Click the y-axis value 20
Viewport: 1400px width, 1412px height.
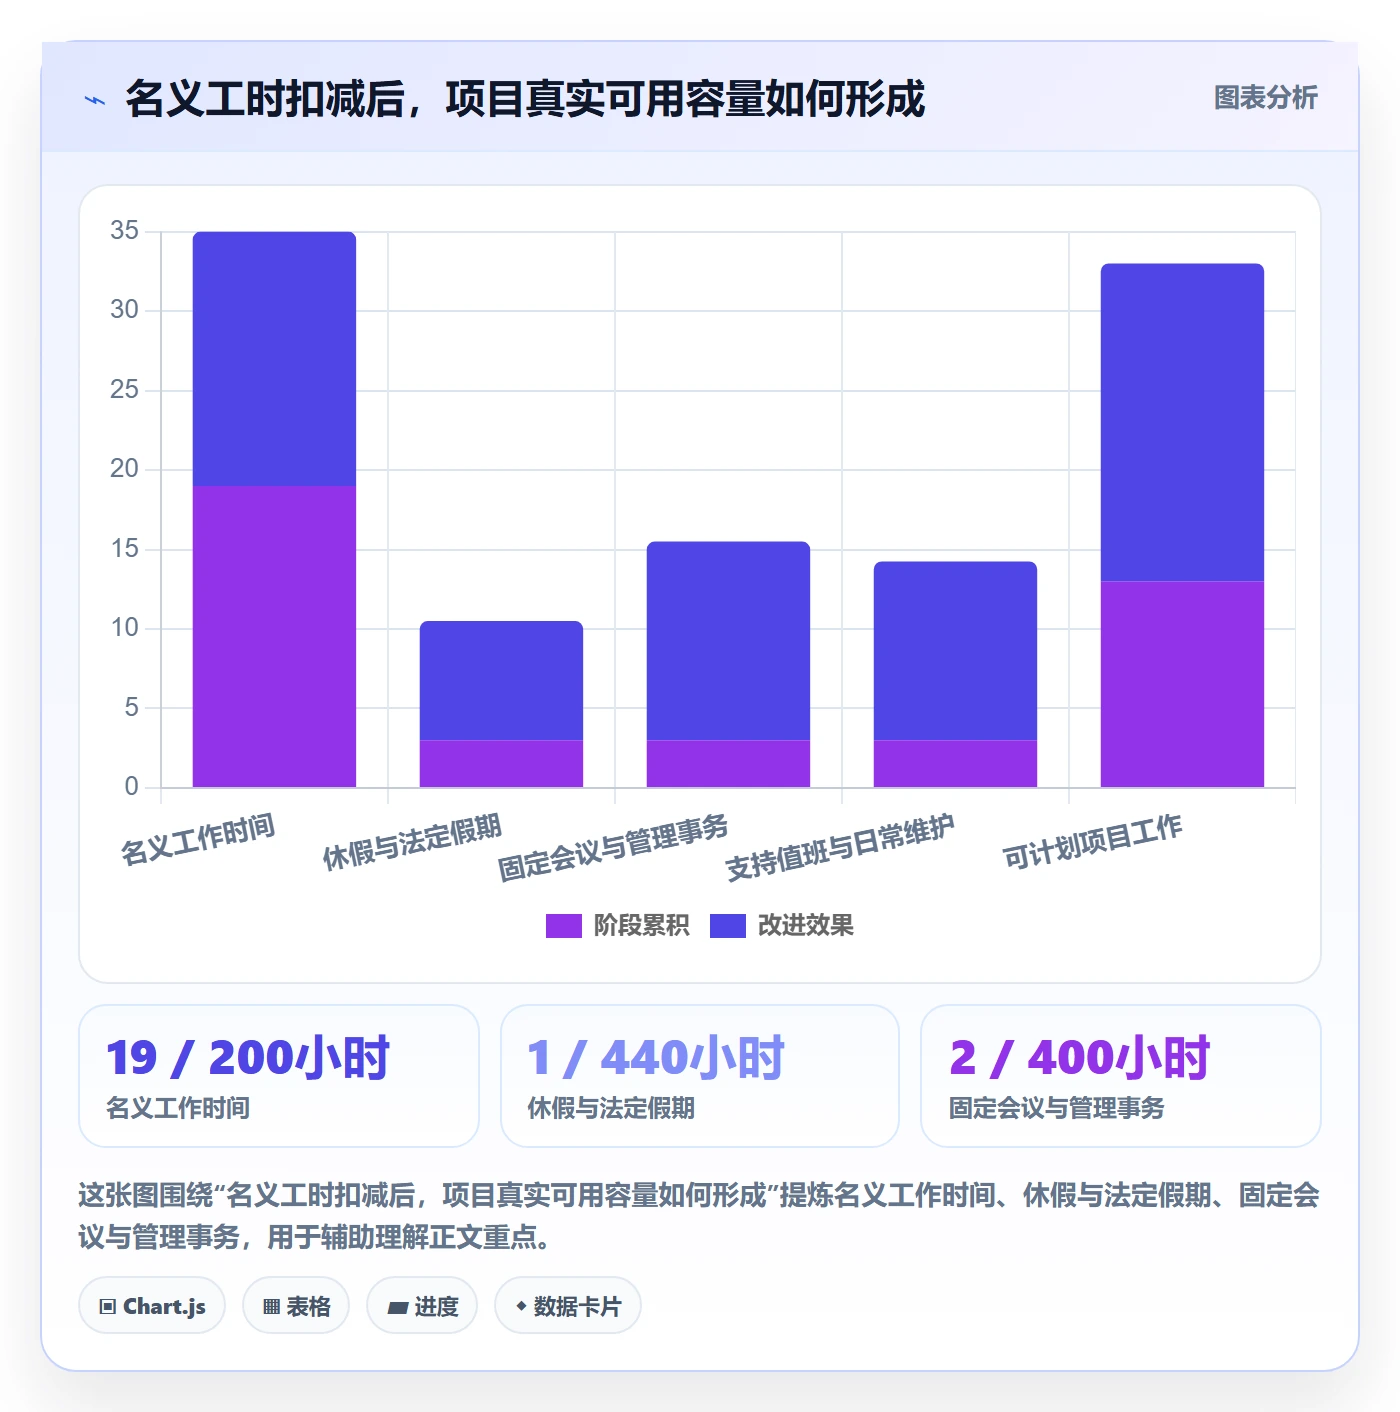pos(124,469)
